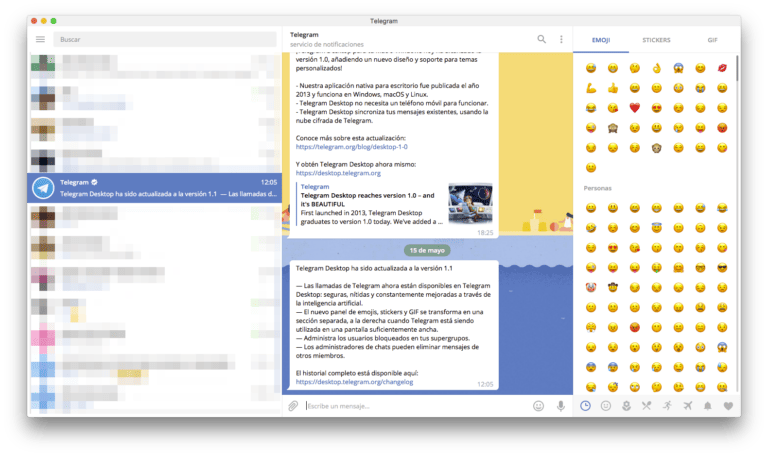Jump to food fork-and-knife emoji category

click(647, 406)
